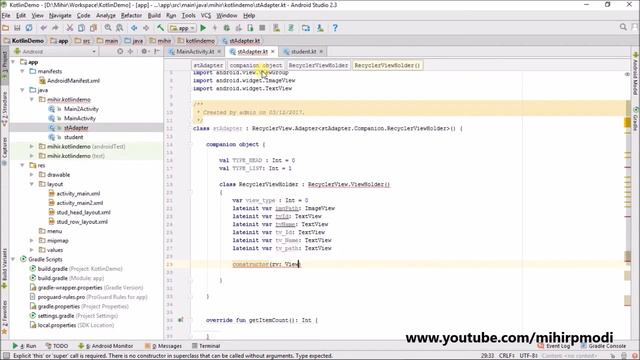
Task: Navigate Forward with the right arrow icon
Action: (x=146, y=28)
